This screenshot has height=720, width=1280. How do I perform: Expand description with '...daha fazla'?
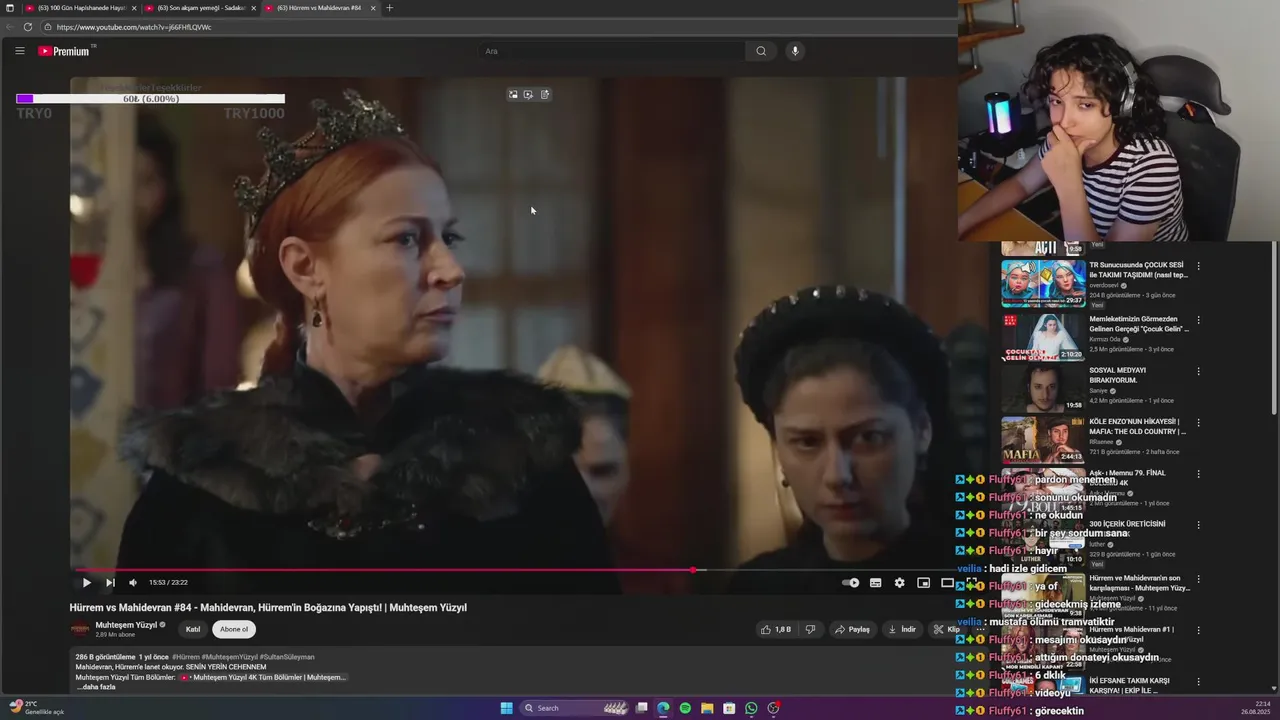tap(96, 687)
